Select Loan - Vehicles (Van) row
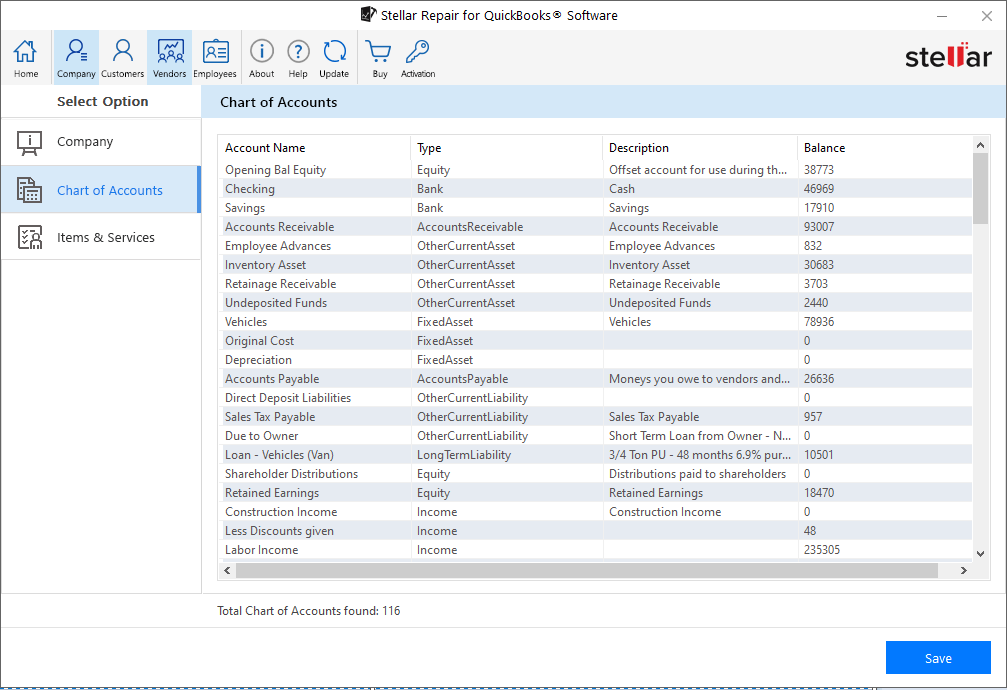The height and width of the screenshot is (690, 1007). [x=595, y=455]
